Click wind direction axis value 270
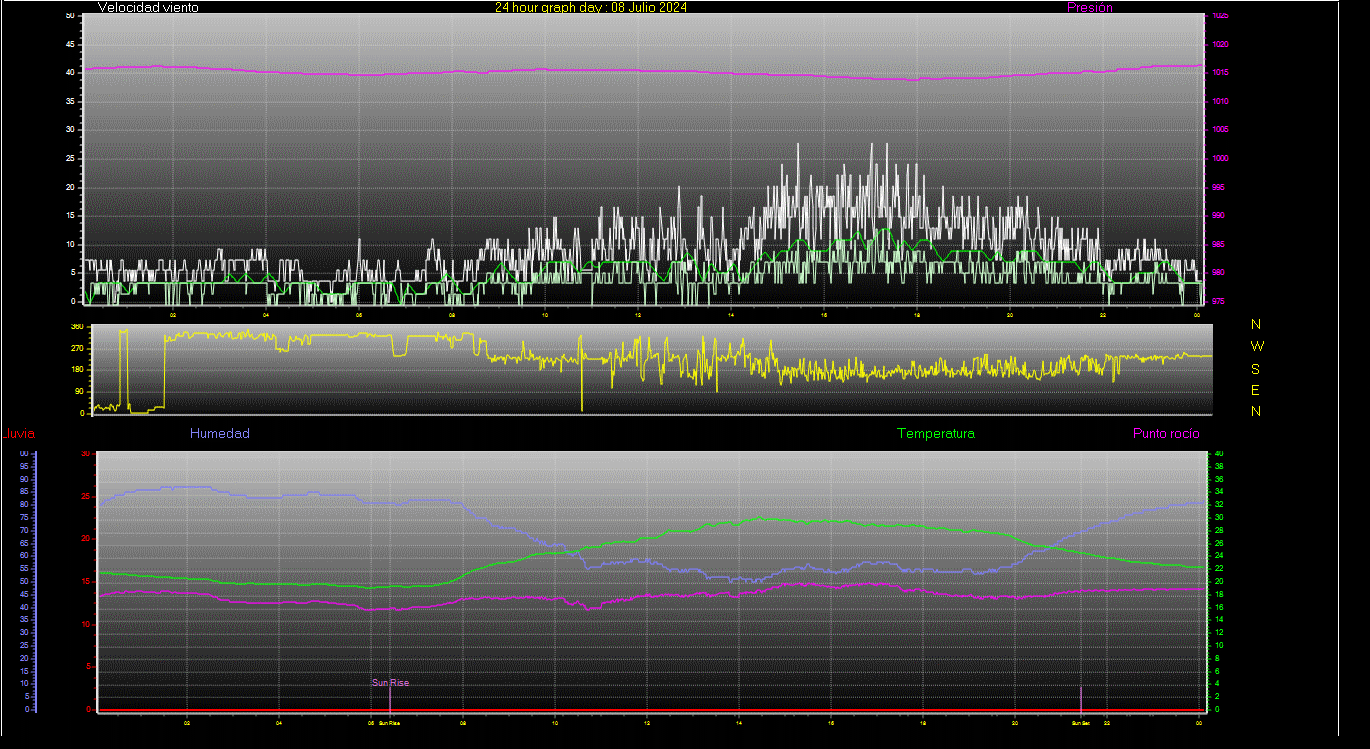The width and height of the screenshot is (1370, 749). click(x=77, y=348)
